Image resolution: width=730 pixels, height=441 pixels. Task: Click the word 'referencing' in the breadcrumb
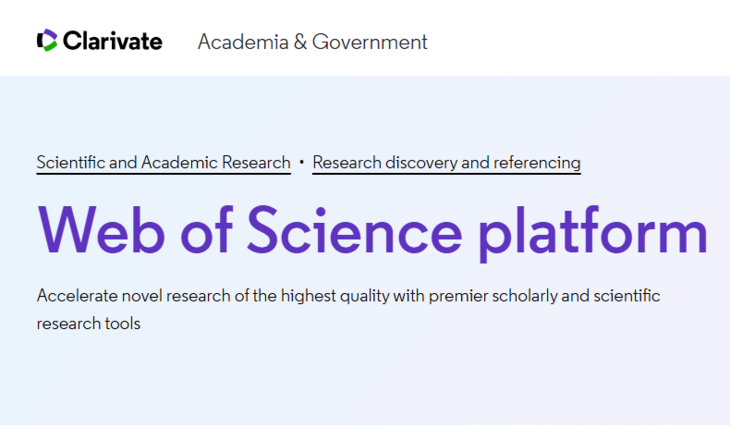pos(537,163)
